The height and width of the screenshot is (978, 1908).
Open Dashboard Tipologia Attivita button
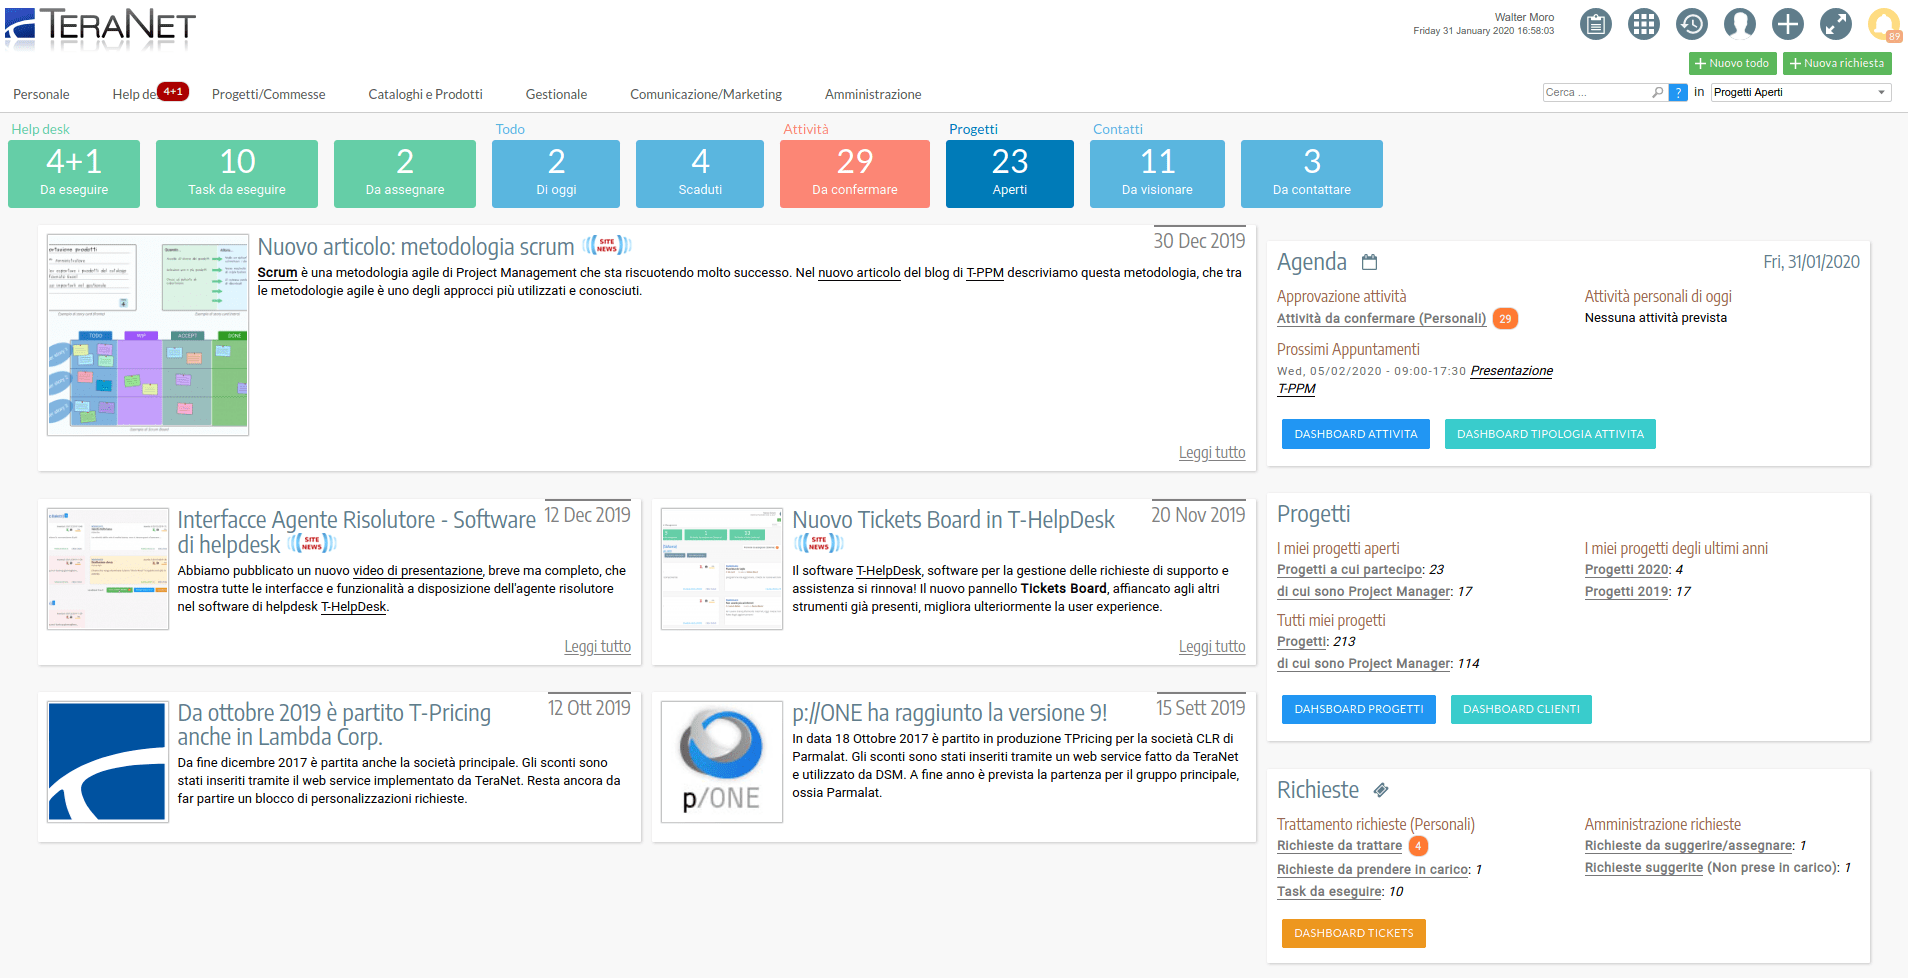1550,434
